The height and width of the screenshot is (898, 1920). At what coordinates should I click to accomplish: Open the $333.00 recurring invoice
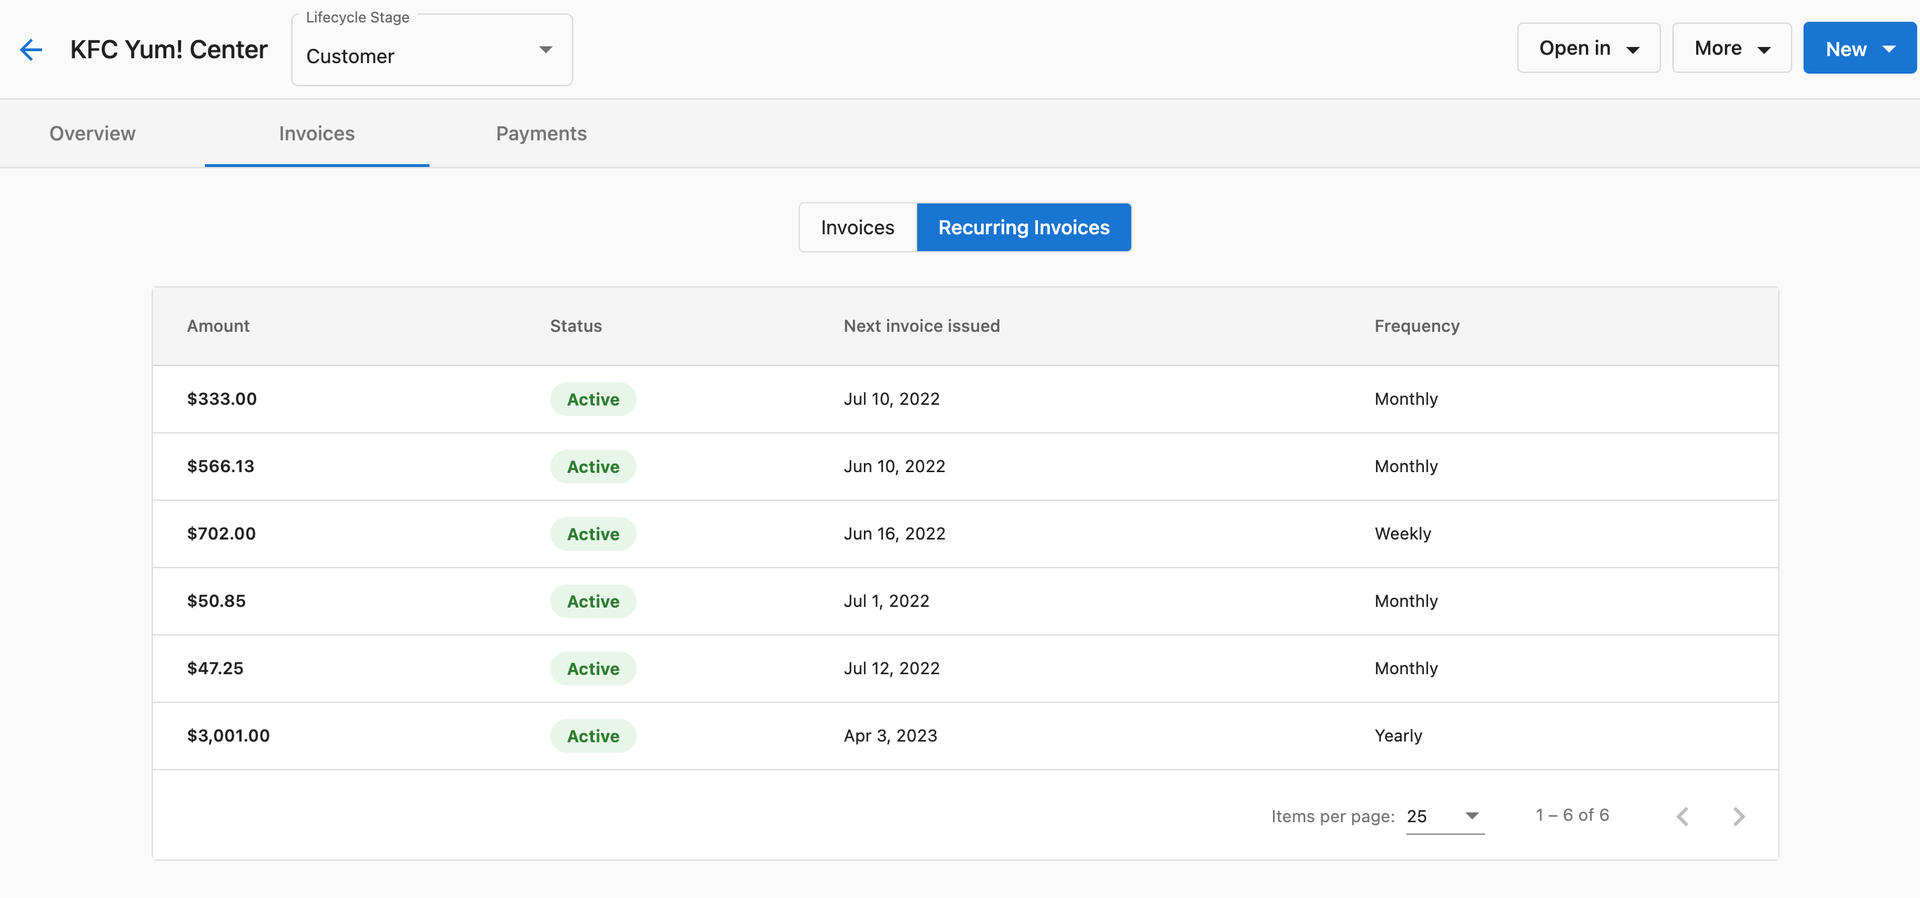click(965, 399)
